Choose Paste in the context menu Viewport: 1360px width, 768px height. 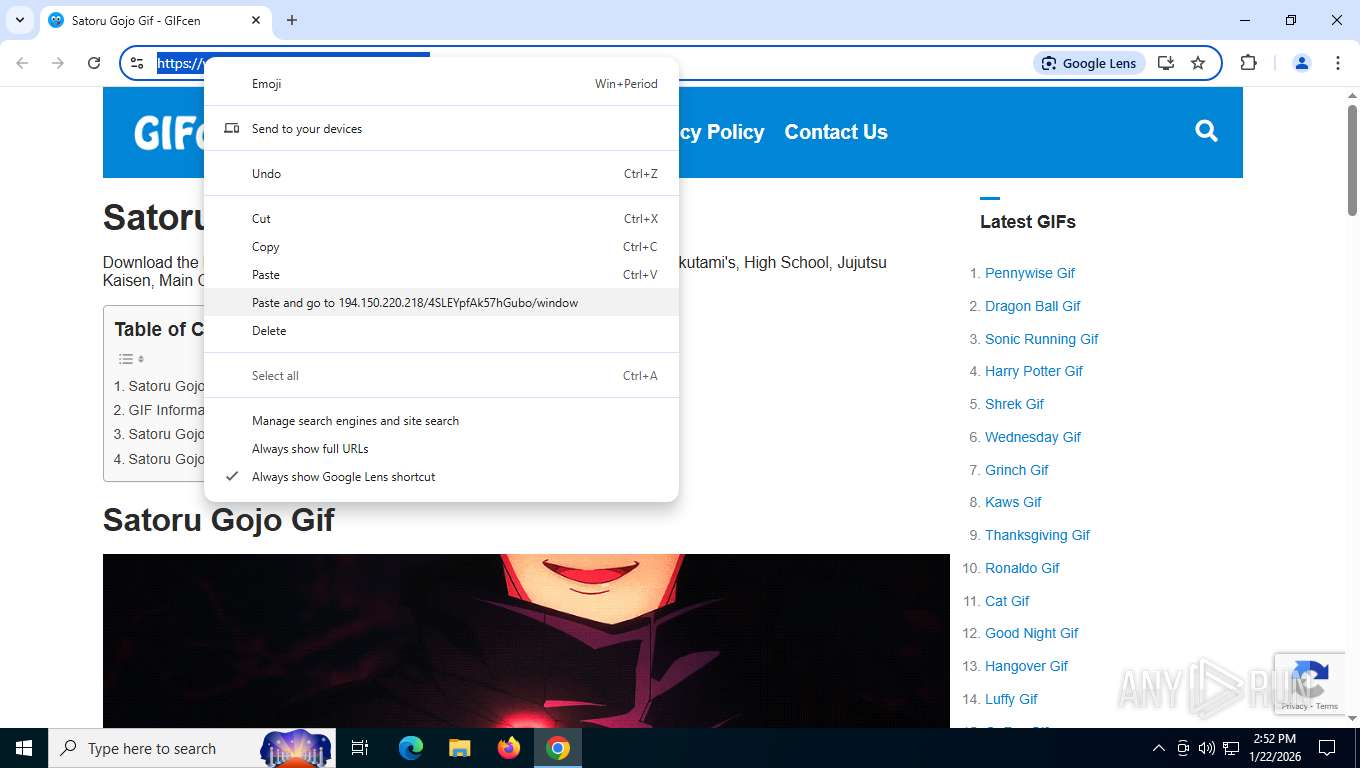[x=441, y=275]
